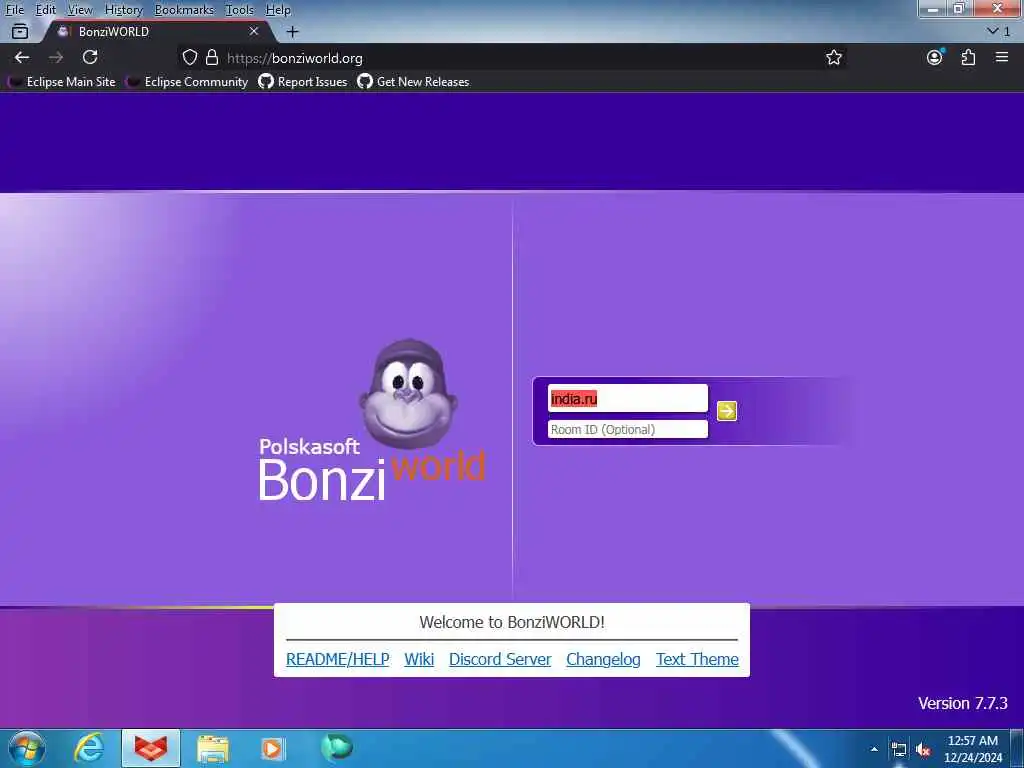The width and height of the screenshot is (1024, 768).
Task: Click the Version 7.7.3 text
Action: tap(963, 703)
